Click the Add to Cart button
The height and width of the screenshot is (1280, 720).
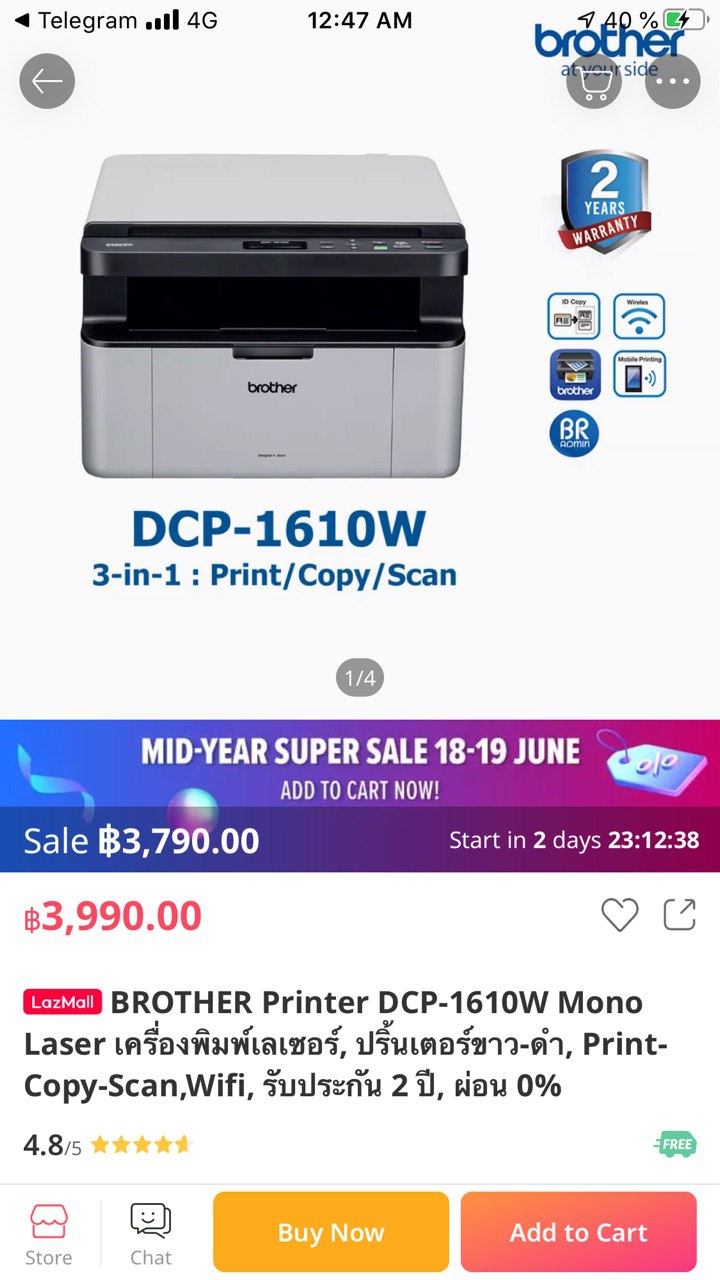pyautogui.click(x=579, y=1232)
